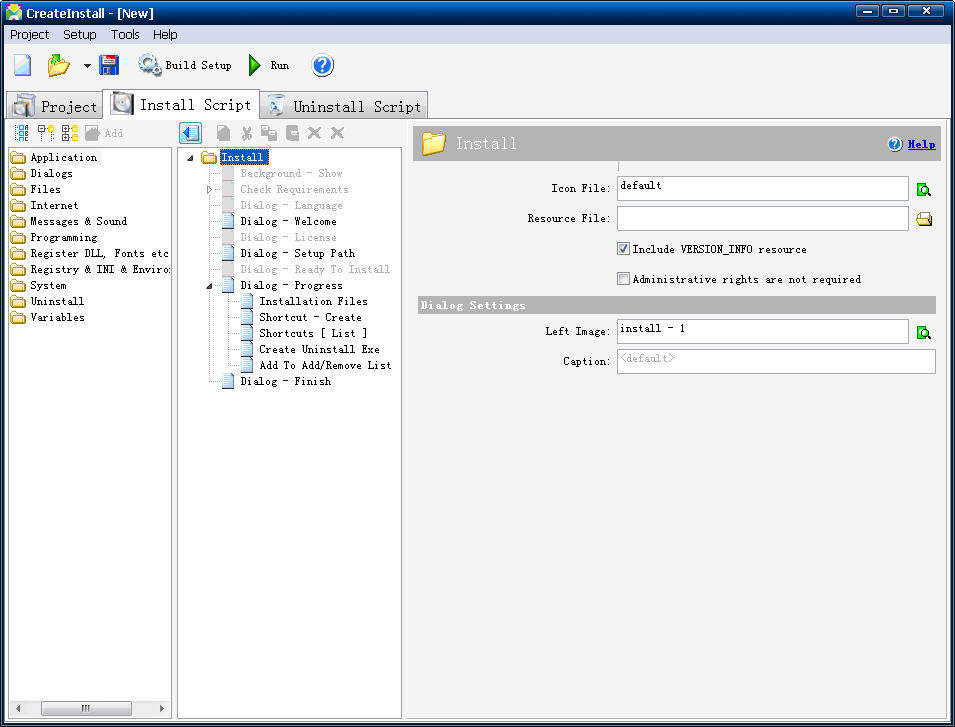Screen dimensions: 955x727
Task: Expand the Check Requirements node
Action: point(209,189)
